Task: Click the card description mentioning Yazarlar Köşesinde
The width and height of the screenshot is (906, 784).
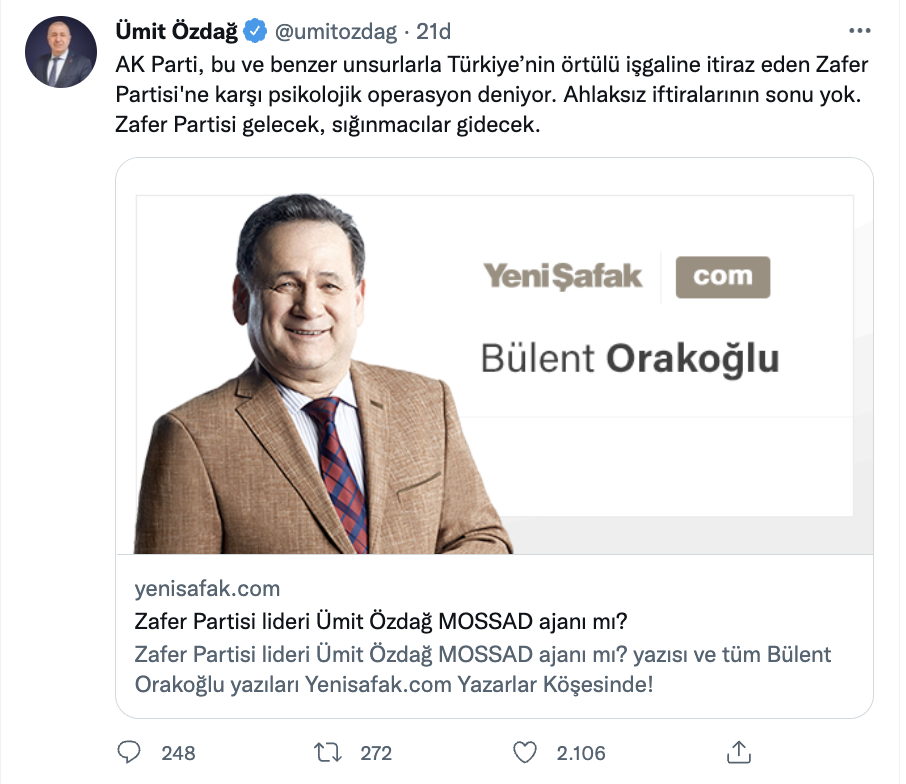Action: [482, 671]
